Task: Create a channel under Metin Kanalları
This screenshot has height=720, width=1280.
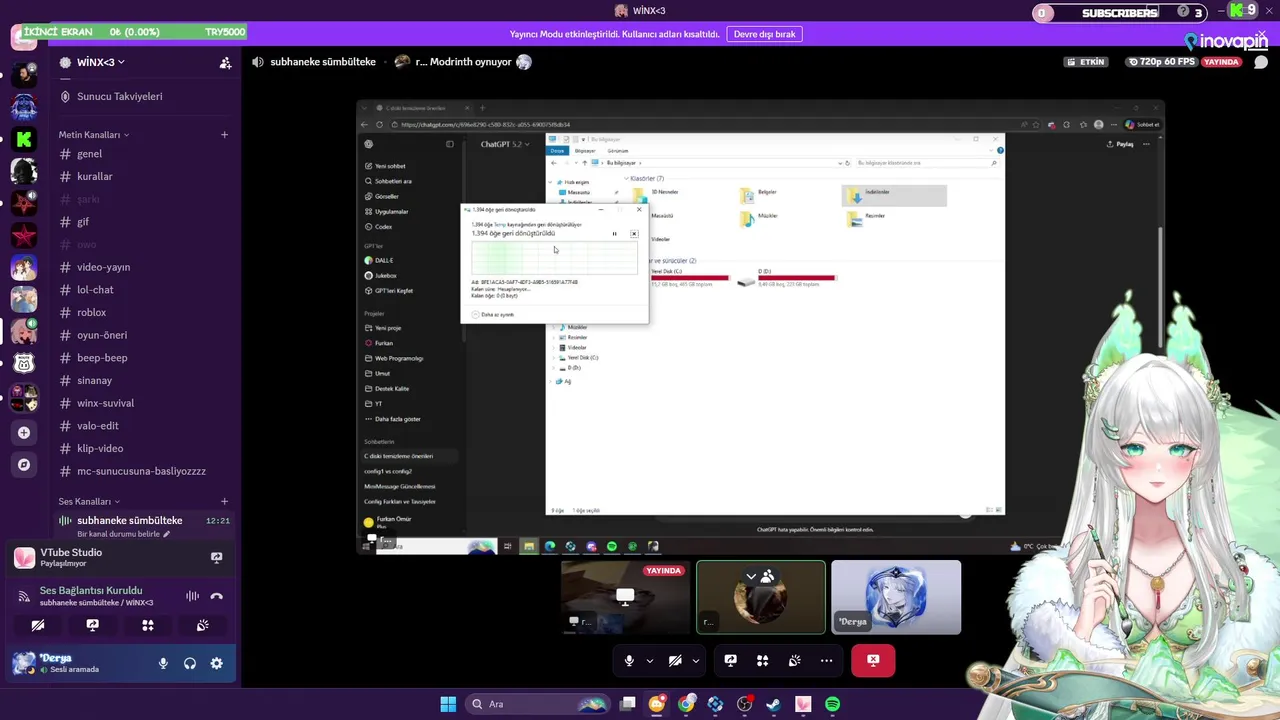Action: coord(224,134)
